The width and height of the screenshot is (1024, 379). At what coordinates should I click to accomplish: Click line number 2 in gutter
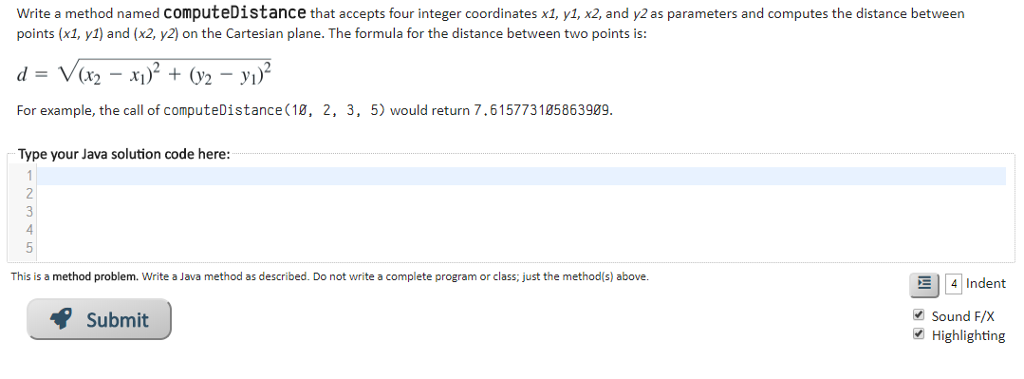29,193
